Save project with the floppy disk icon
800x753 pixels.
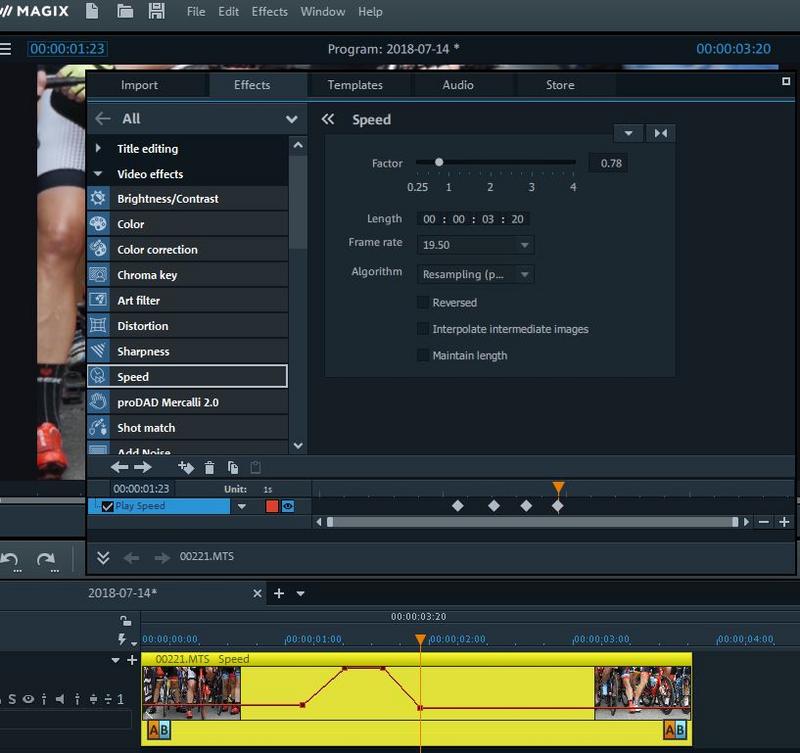tap(157, 11)
